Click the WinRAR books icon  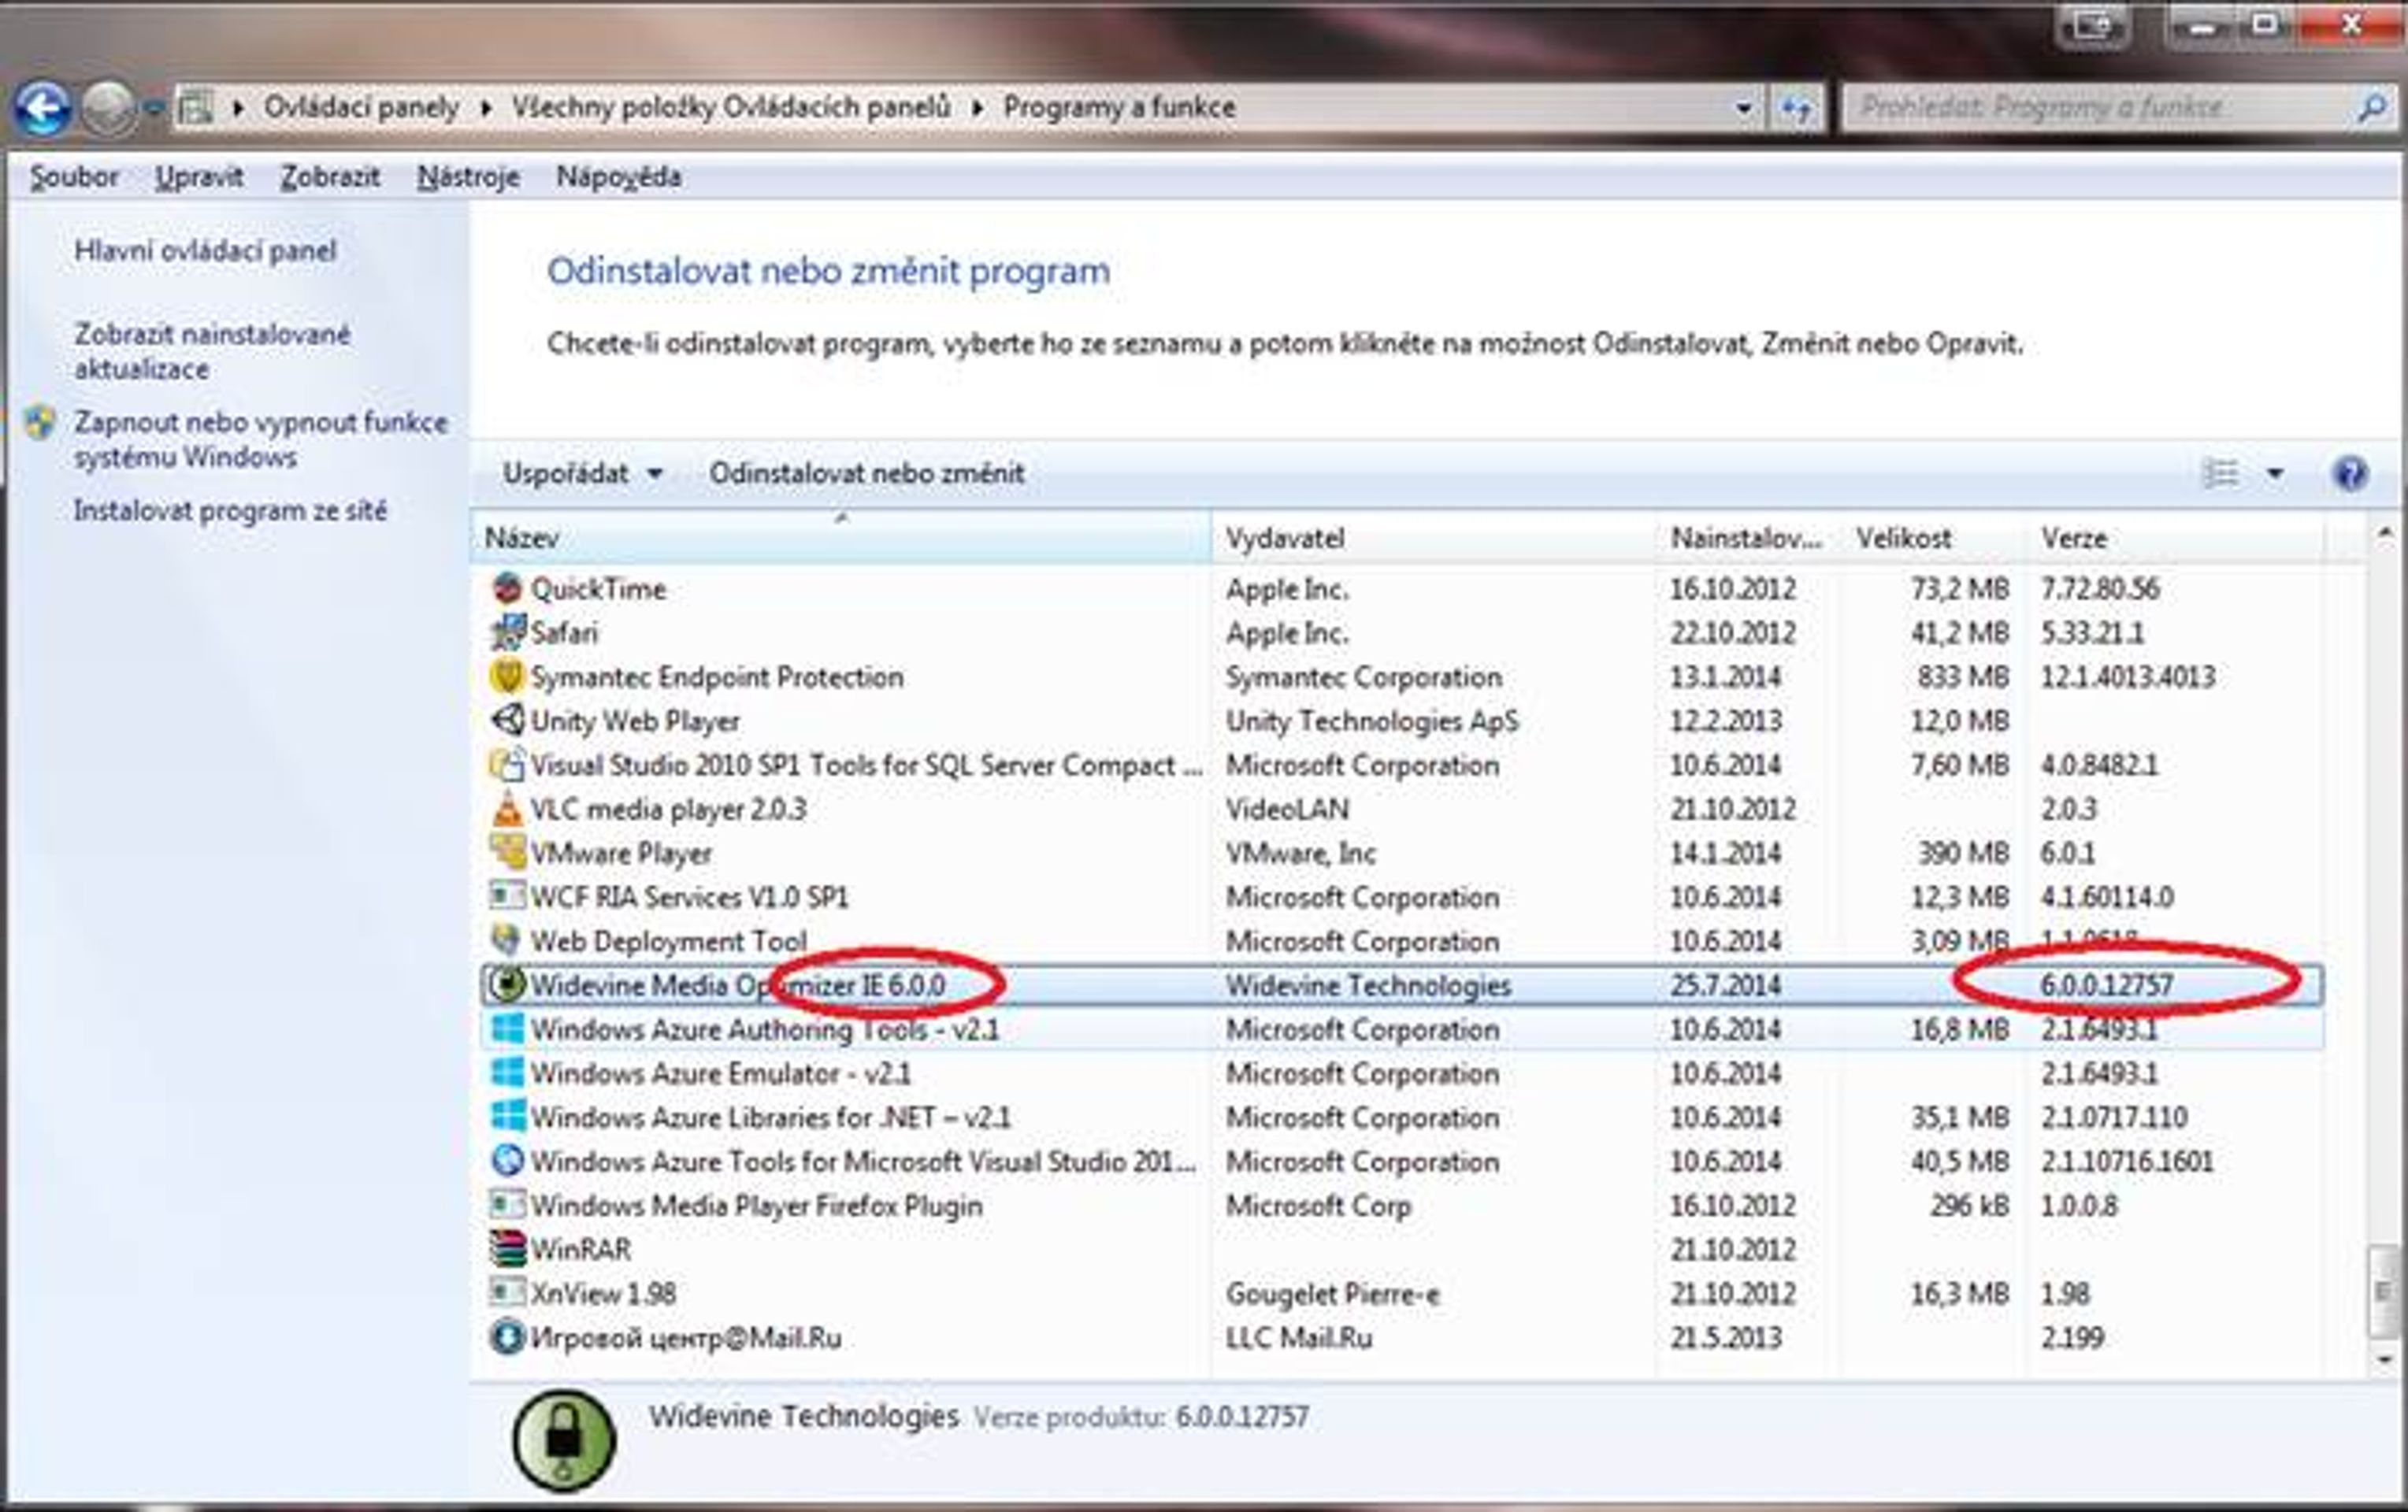point(507,1248)
